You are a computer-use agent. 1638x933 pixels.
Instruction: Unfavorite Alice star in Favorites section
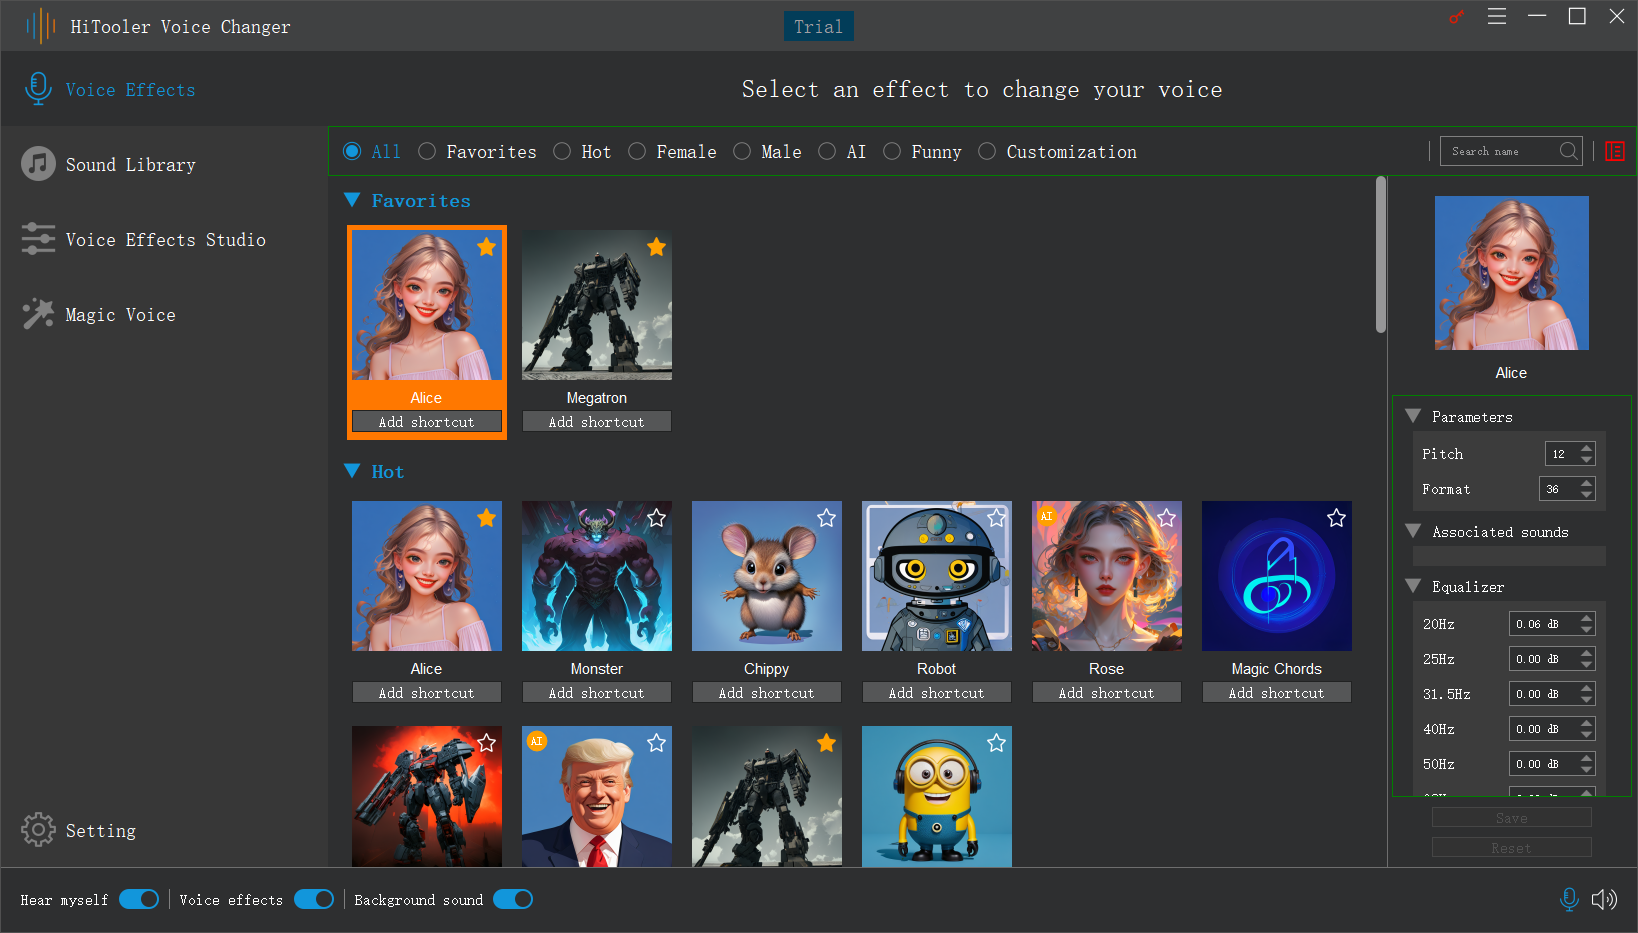point(486,247)
